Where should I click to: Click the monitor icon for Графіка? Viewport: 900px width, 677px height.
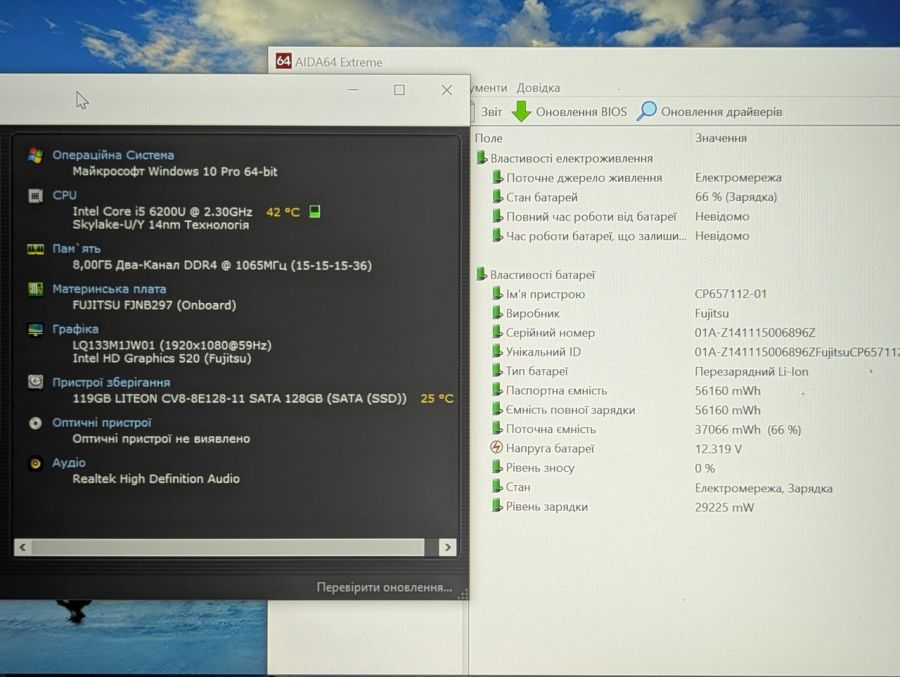35,330
